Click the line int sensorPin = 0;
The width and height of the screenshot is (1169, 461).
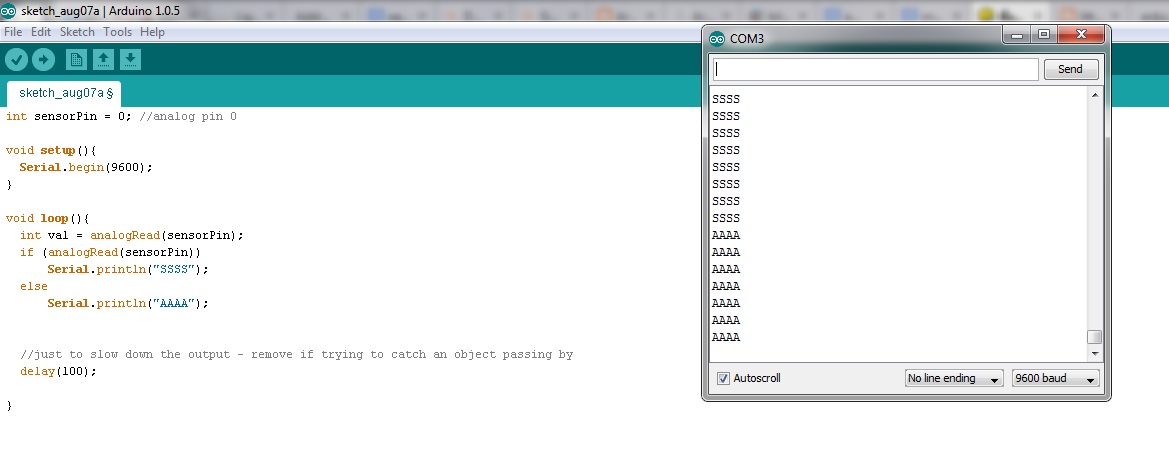[69, 117]
